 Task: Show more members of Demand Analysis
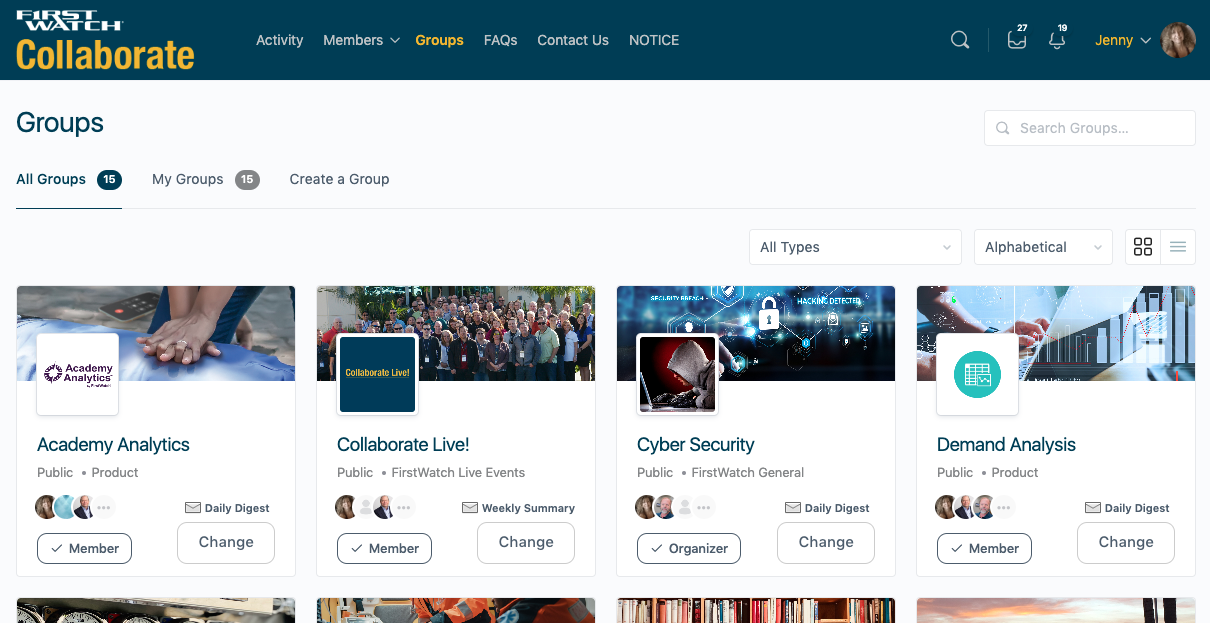coord(1004,507)
